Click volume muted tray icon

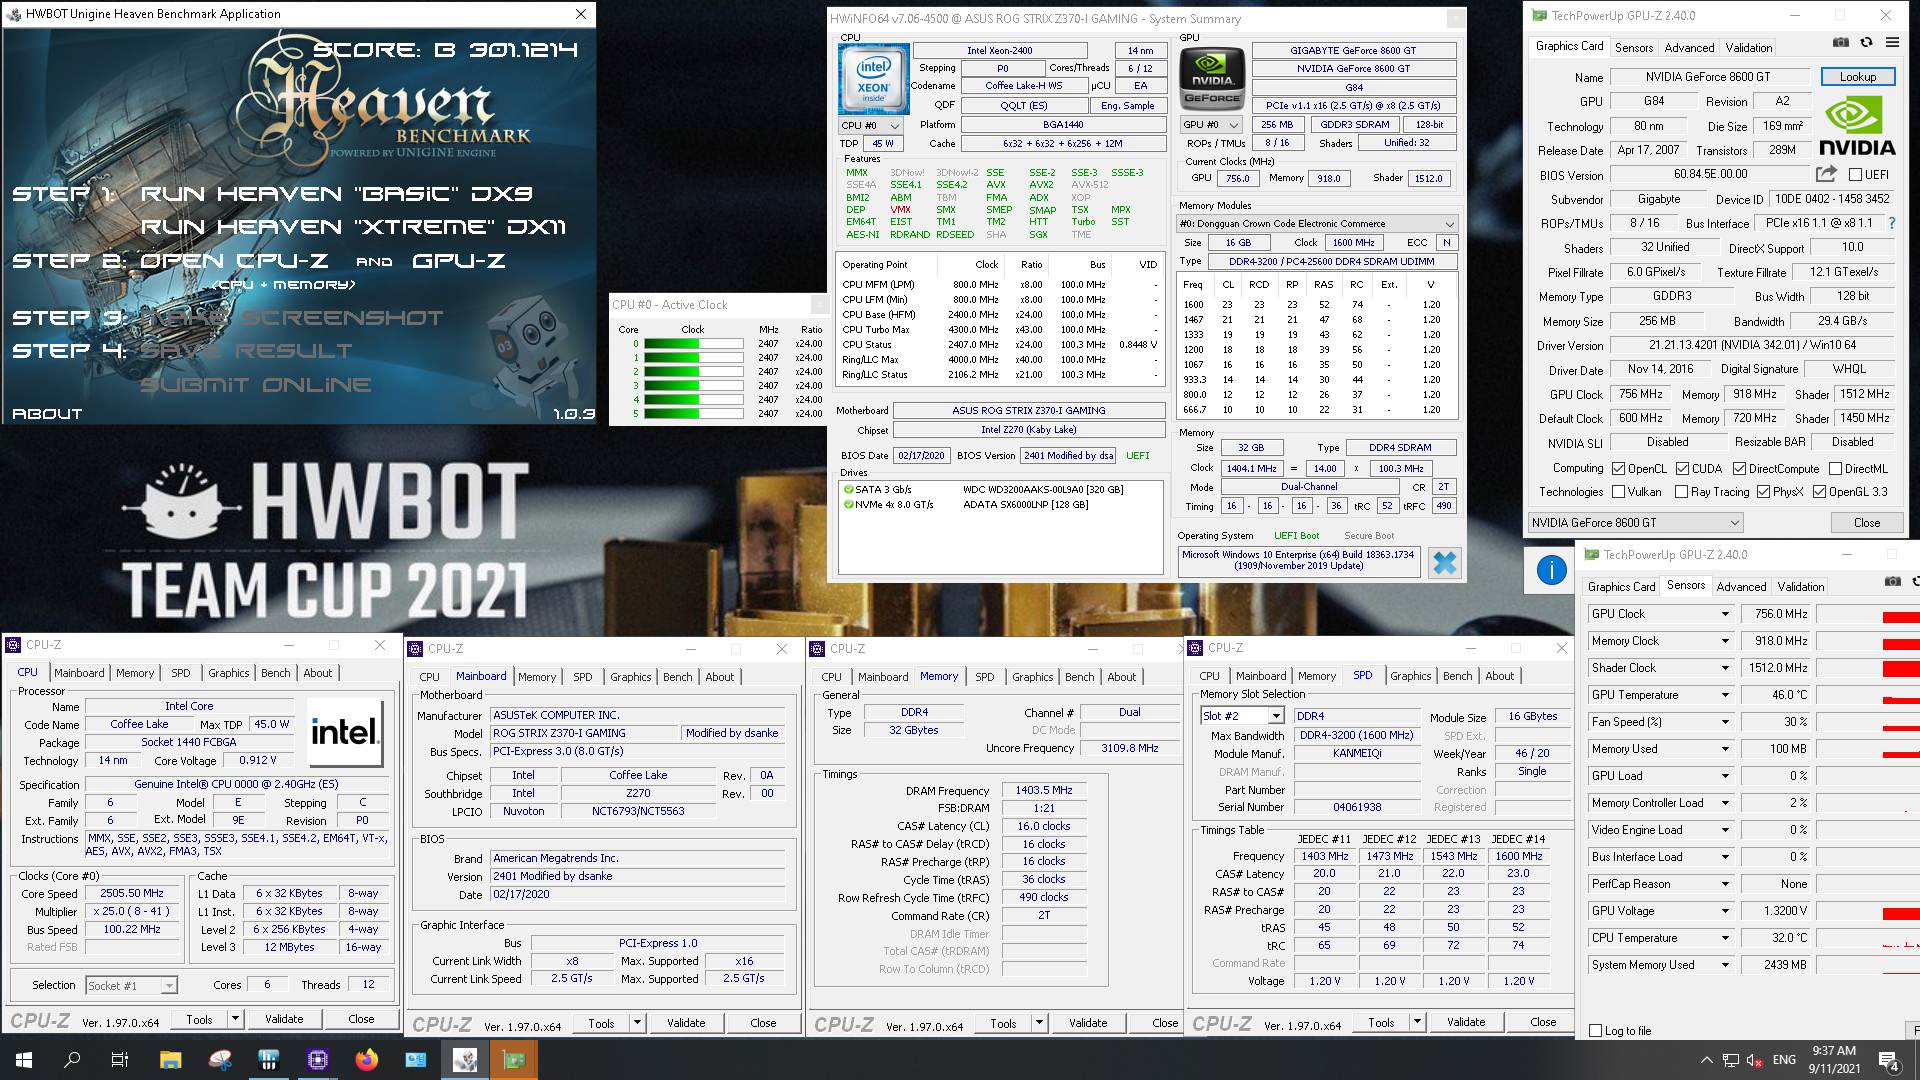pos(1754,1060)
